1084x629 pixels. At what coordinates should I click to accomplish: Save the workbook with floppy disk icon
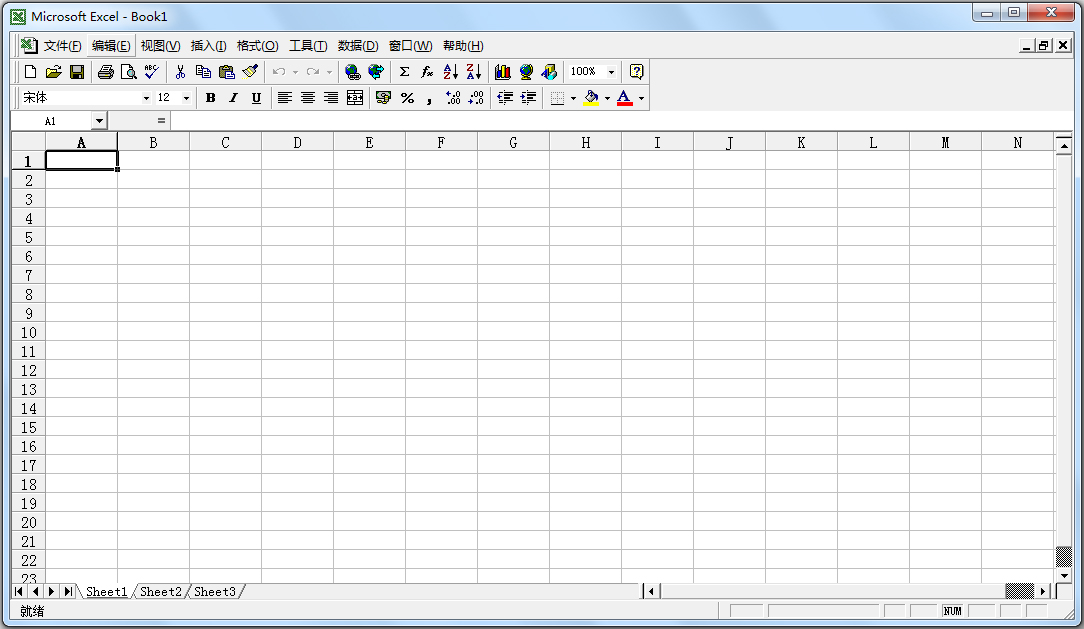(x=77, y=72)
